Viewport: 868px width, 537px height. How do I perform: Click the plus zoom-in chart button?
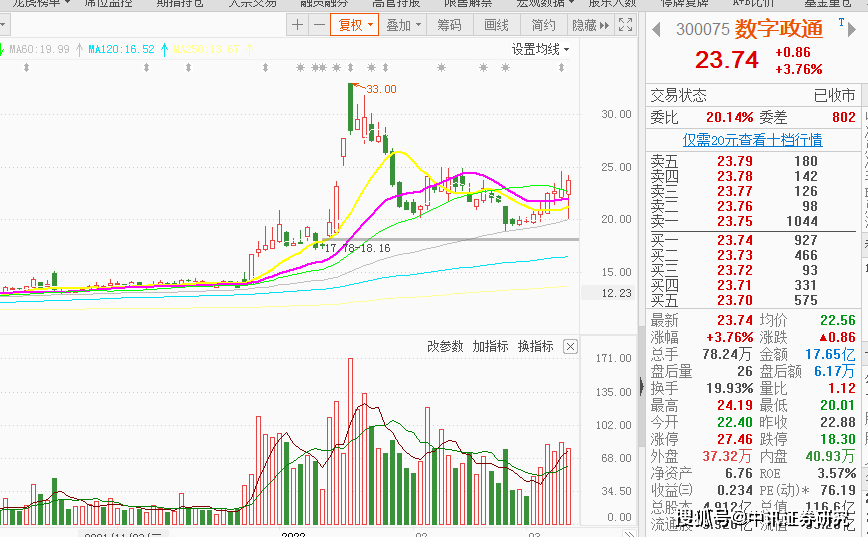pyautogui.click(x=297, y=25)
